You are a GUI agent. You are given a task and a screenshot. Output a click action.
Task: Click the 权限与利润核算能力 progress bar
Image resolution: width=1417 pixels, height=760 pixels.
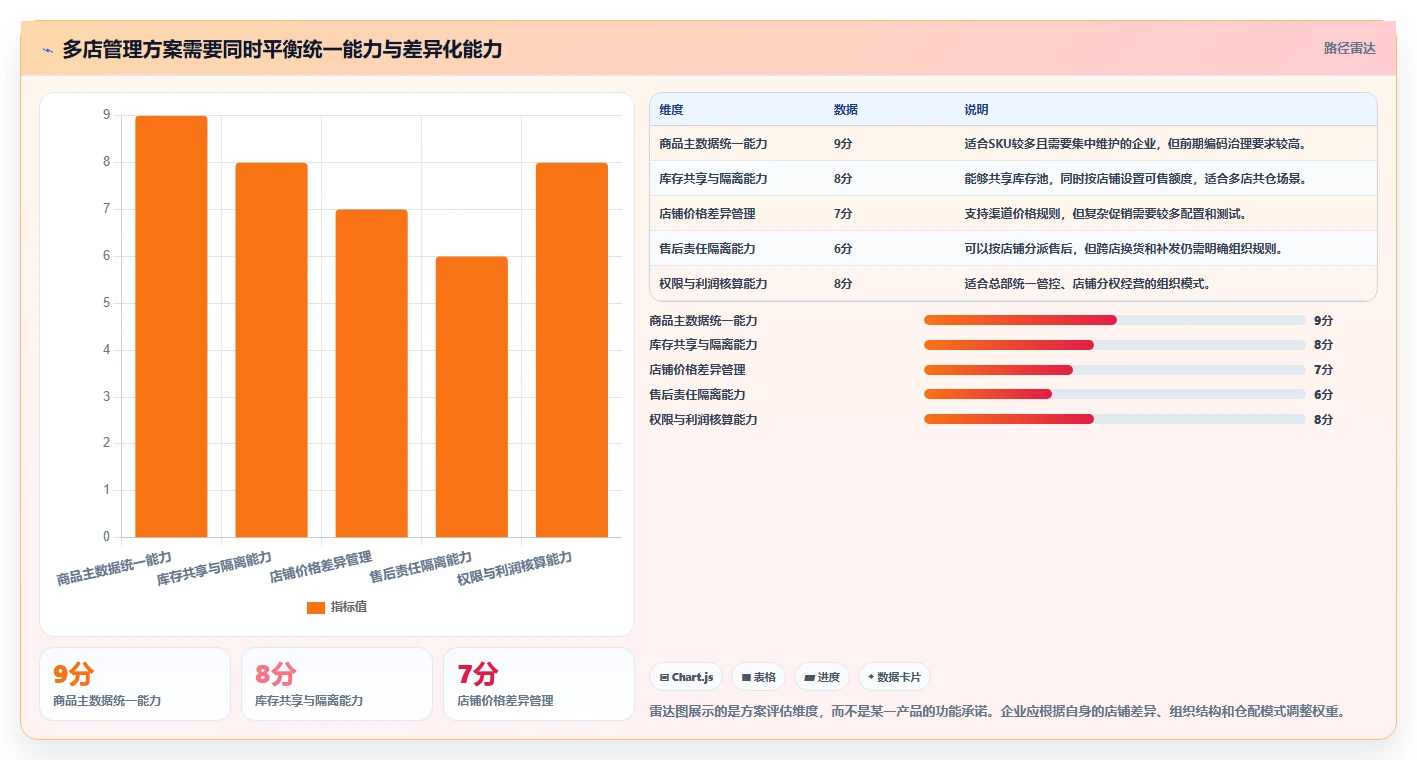click(x=1115, y=419)
